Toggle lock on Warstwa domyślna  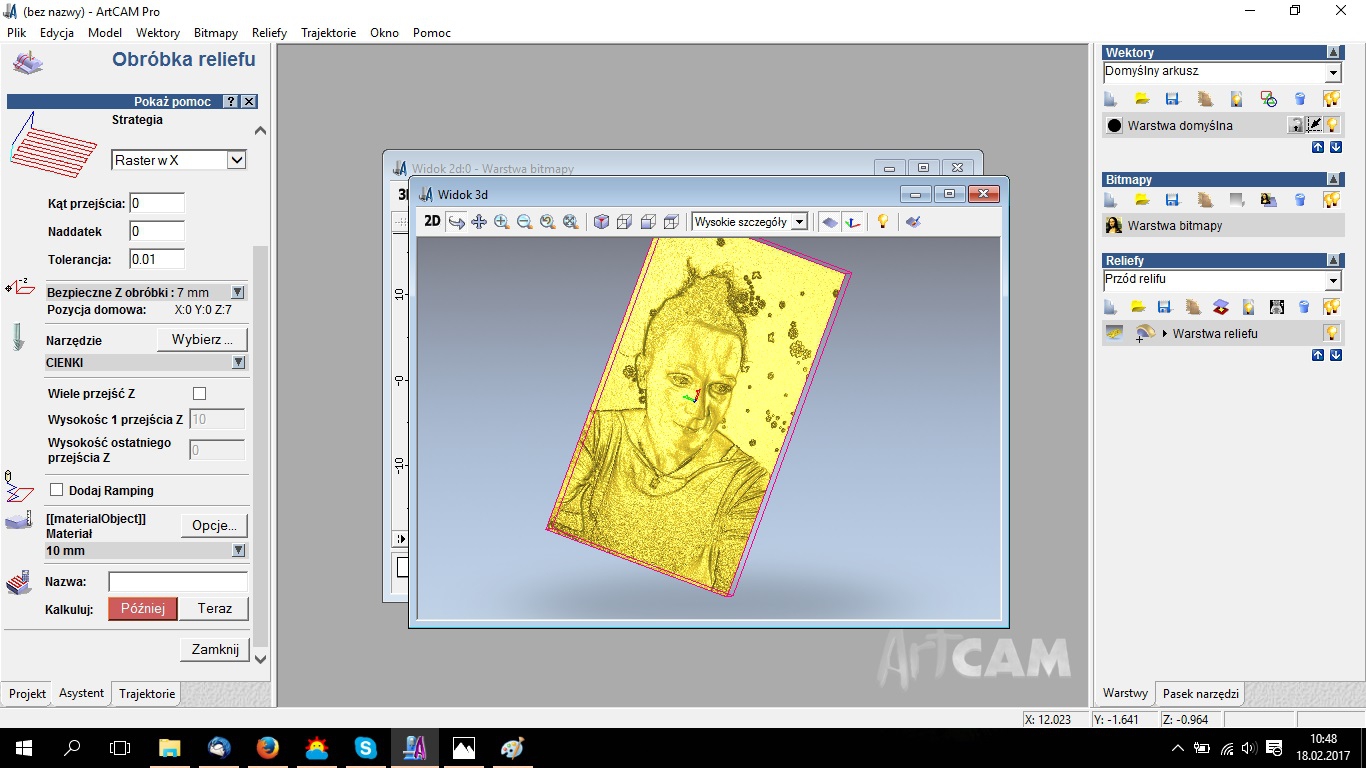coord(1296,125)
